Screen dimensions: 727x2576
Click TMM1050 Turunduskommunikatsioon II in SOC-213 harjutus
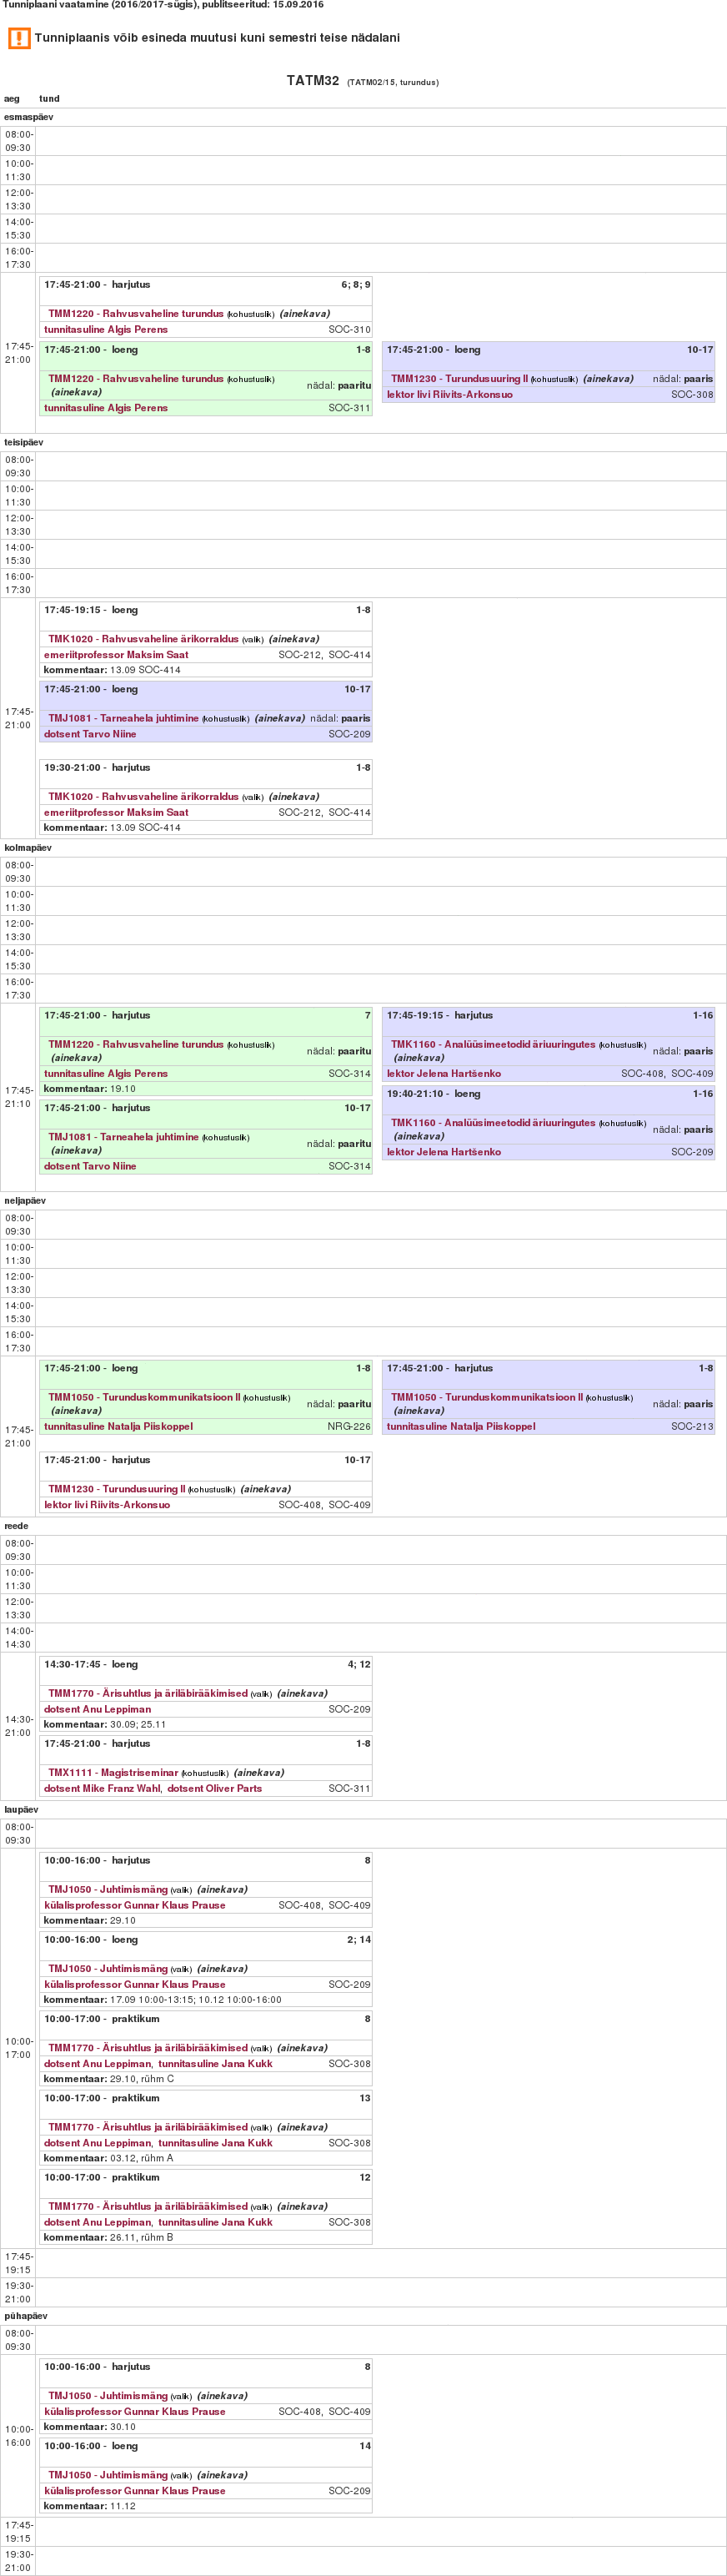pos(486,1397)
